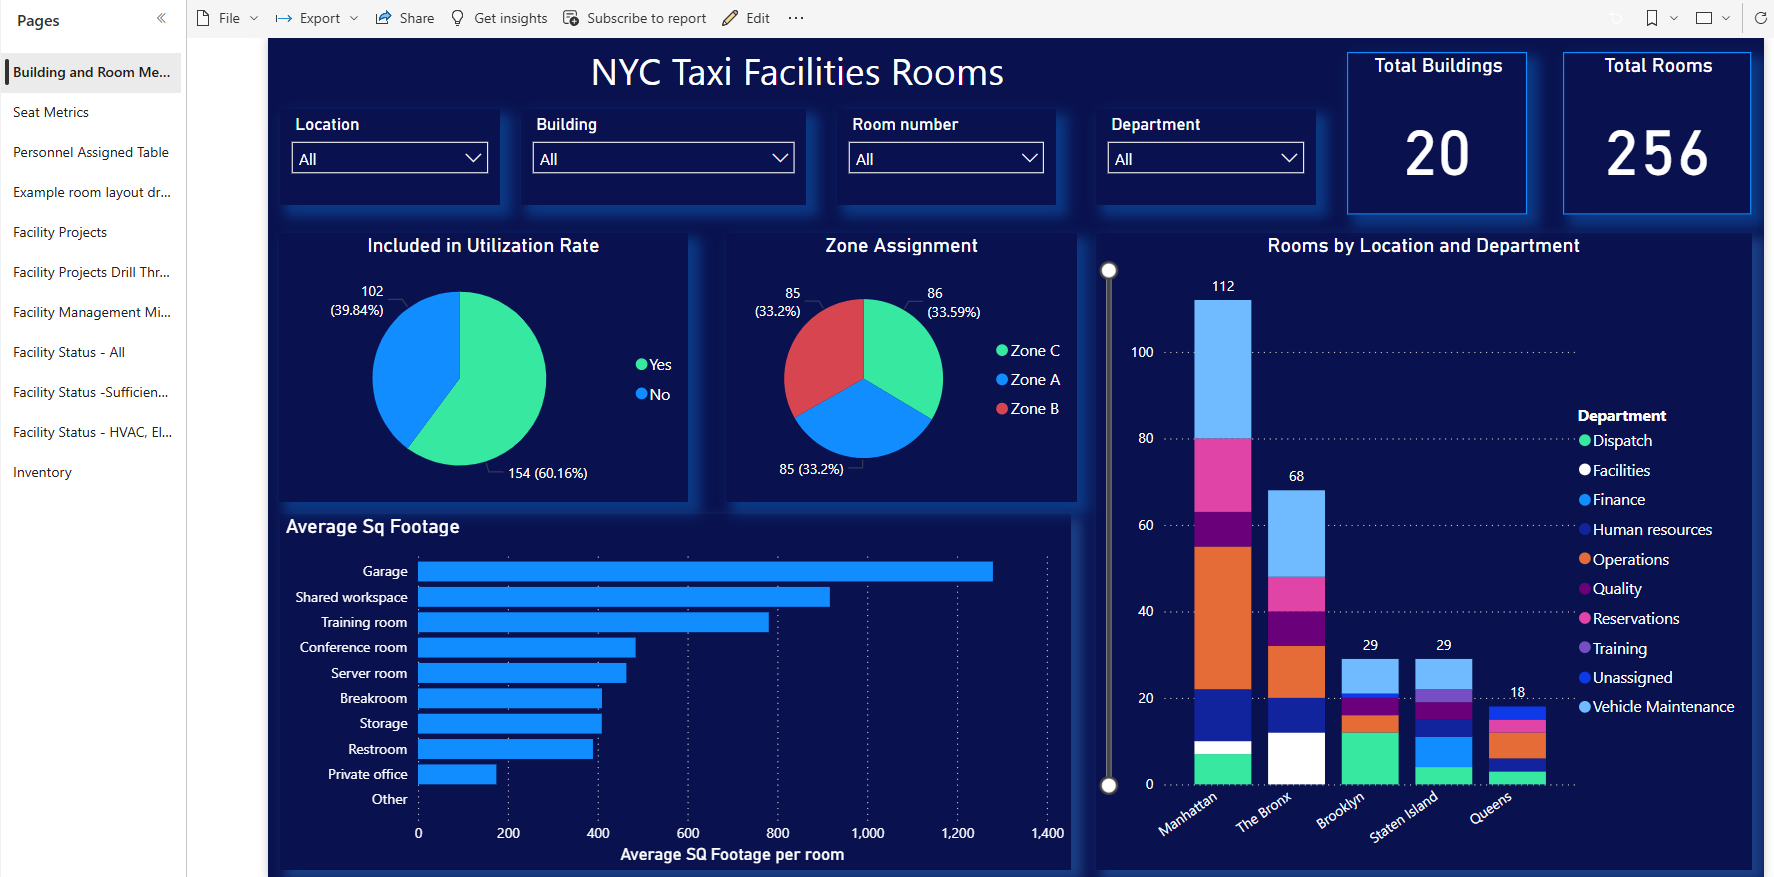Switch to the Seat Metrics page

point(51,112)
